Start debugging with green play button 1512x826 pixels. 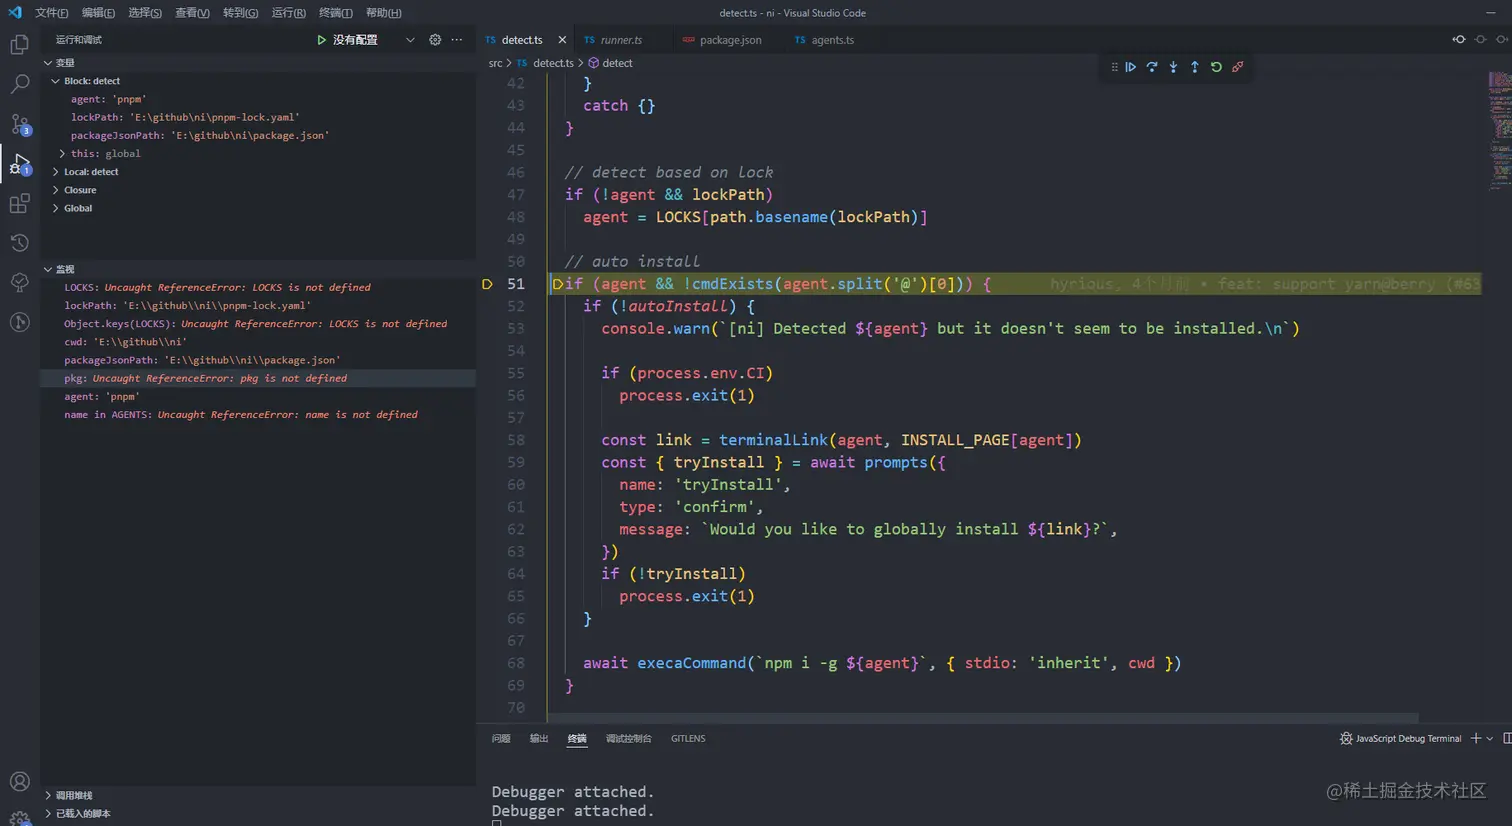click(x=321, y=40)
